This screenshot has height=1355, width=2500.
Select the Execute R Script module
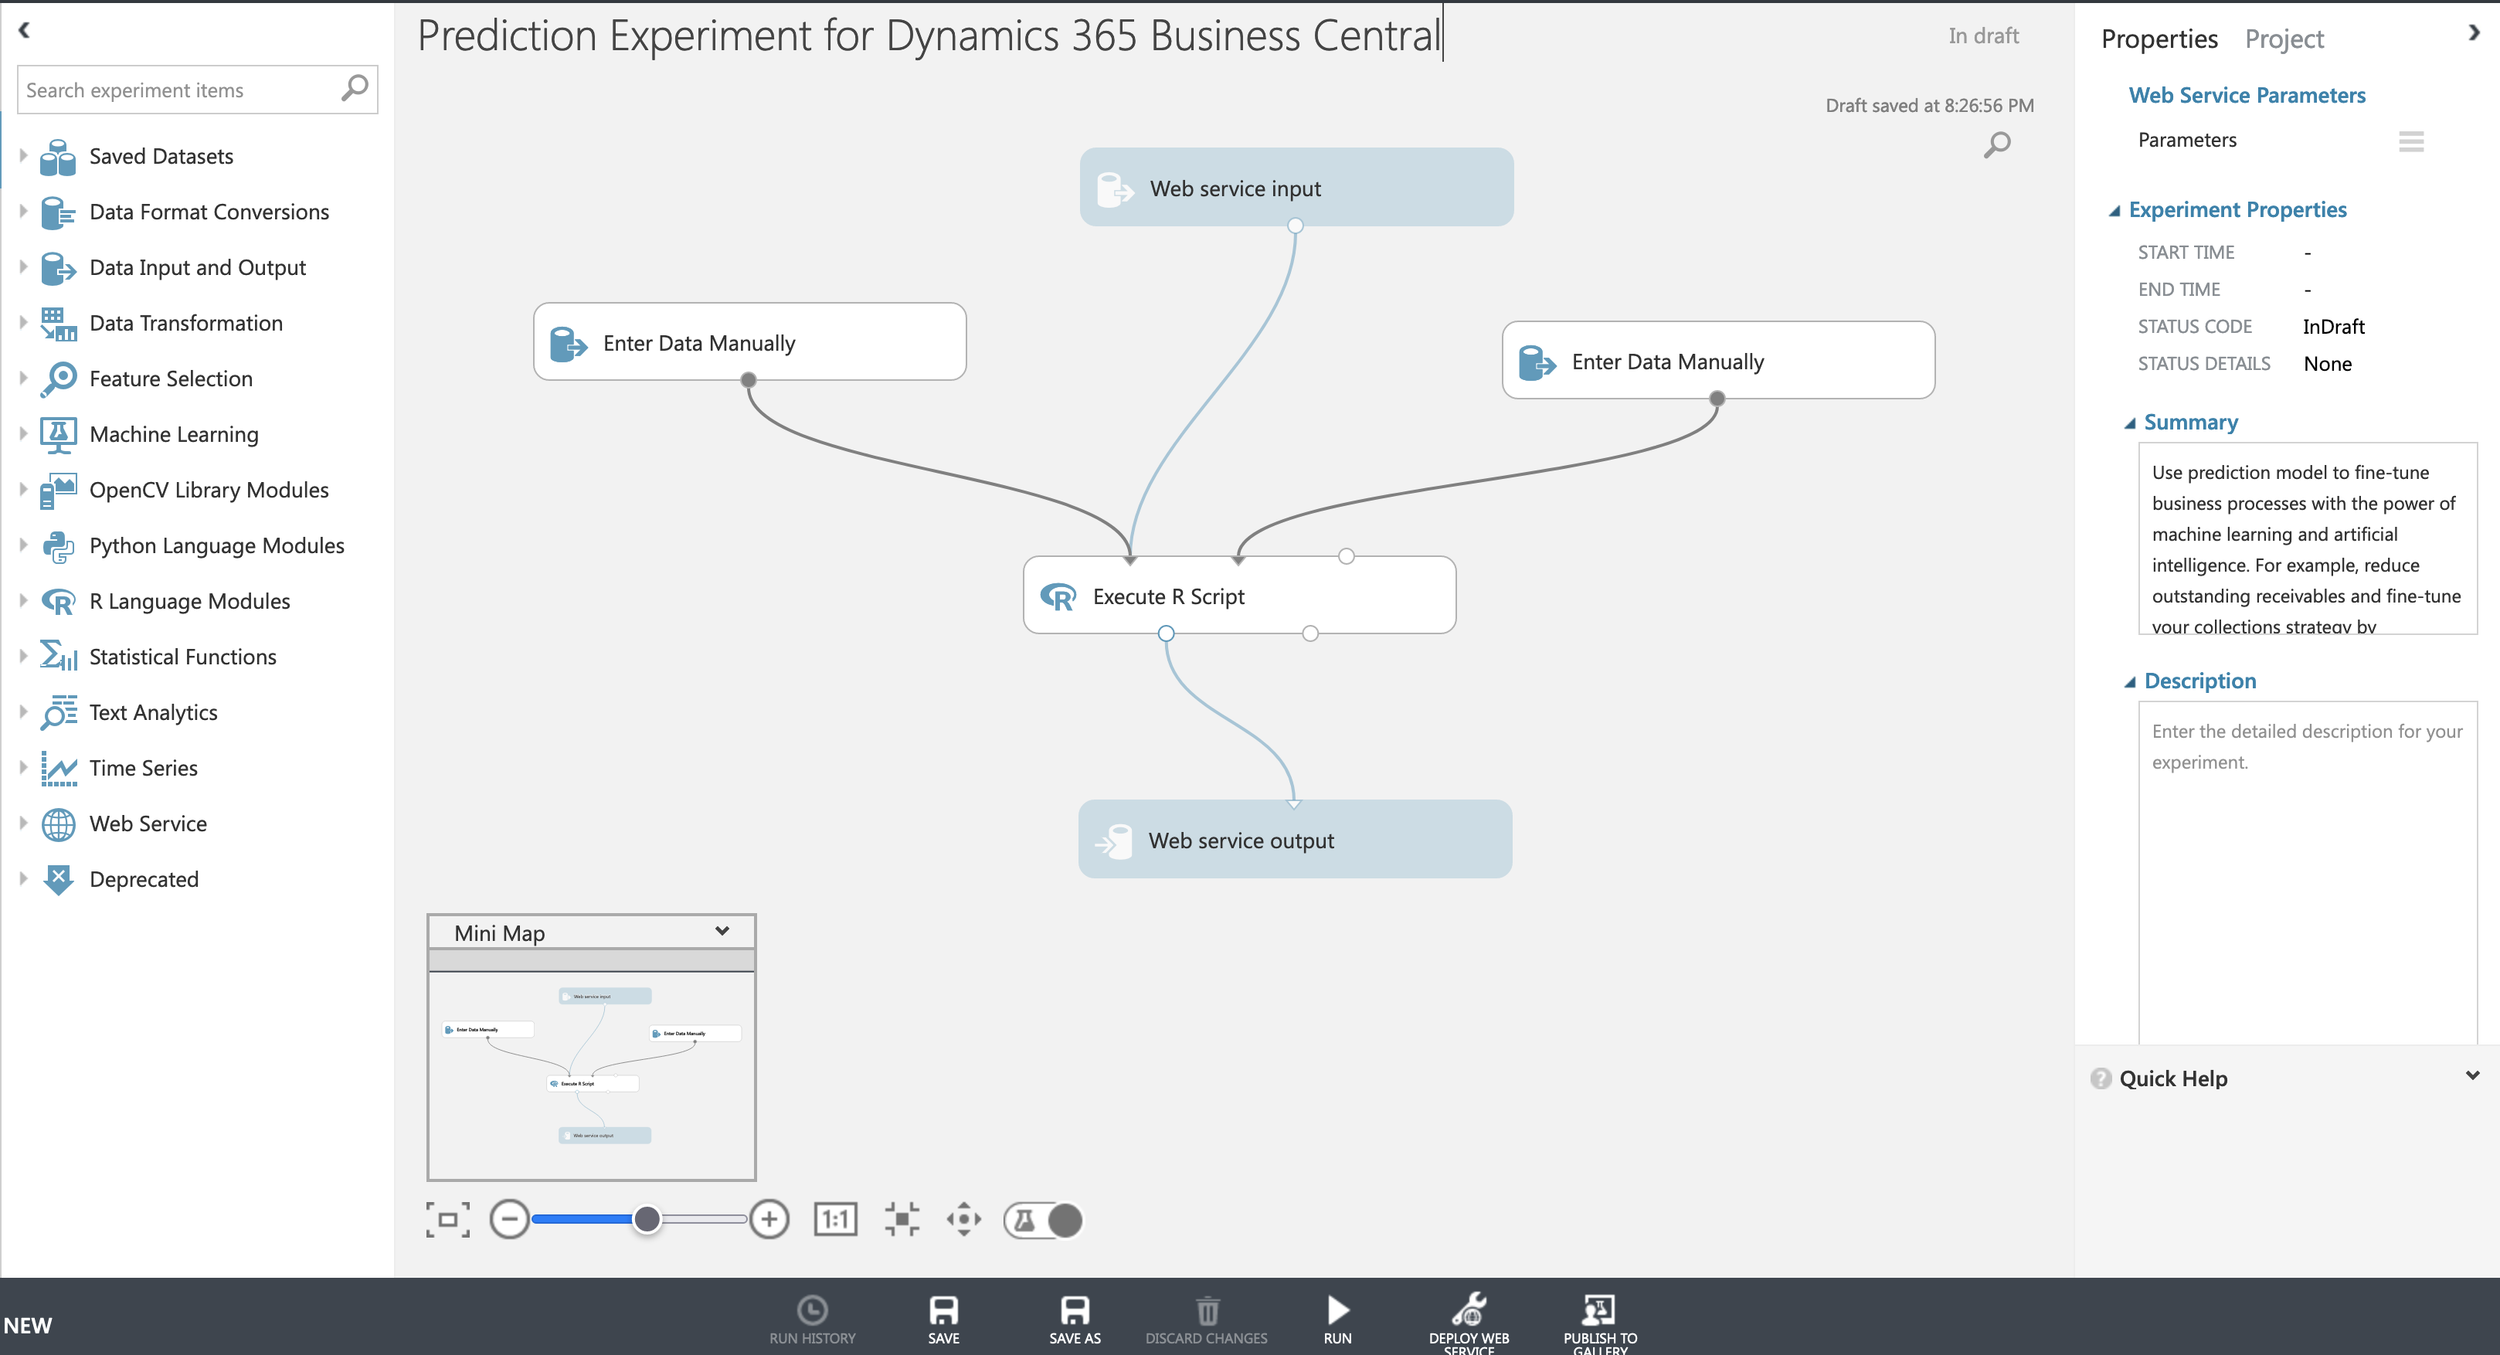(x=1239, y=595)
